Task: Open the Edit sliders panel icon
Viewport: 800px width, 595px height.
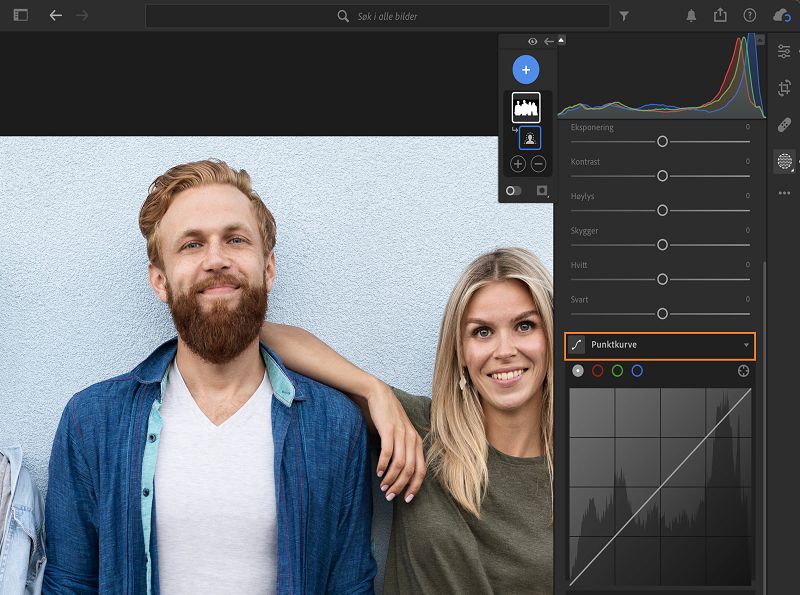Action: coord(784,51)
